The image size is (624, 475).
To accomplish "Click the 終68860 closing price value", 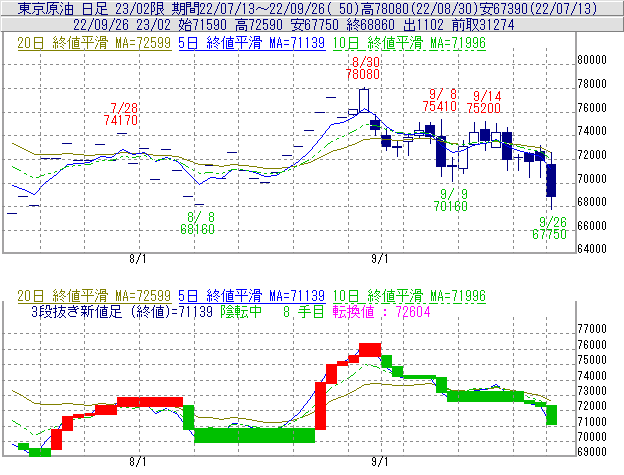I will point(370,25).
